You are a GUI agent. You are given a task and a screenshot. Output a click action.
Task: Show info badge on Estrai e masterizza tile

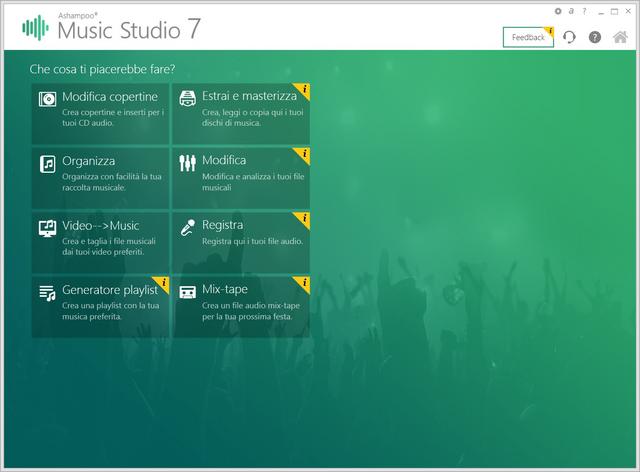tap(304, 89)
